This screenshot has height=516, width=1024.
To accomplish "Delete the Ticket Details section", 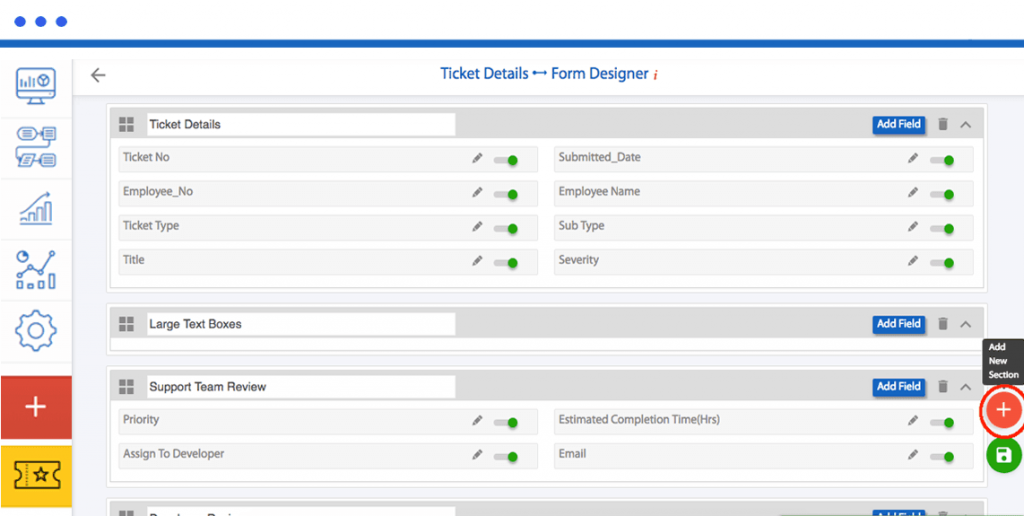I will tap(942, 125).
